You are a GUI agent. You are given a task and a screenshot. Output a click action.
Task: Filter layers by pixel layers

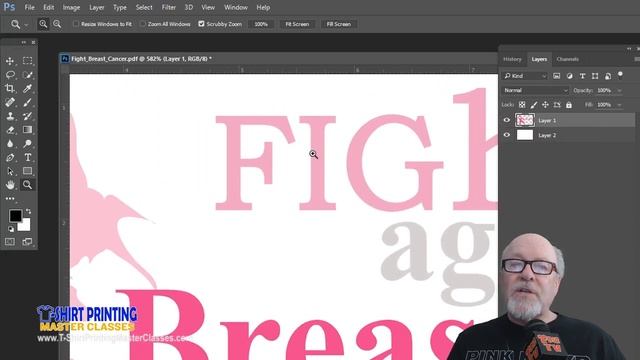click(556, 76)
